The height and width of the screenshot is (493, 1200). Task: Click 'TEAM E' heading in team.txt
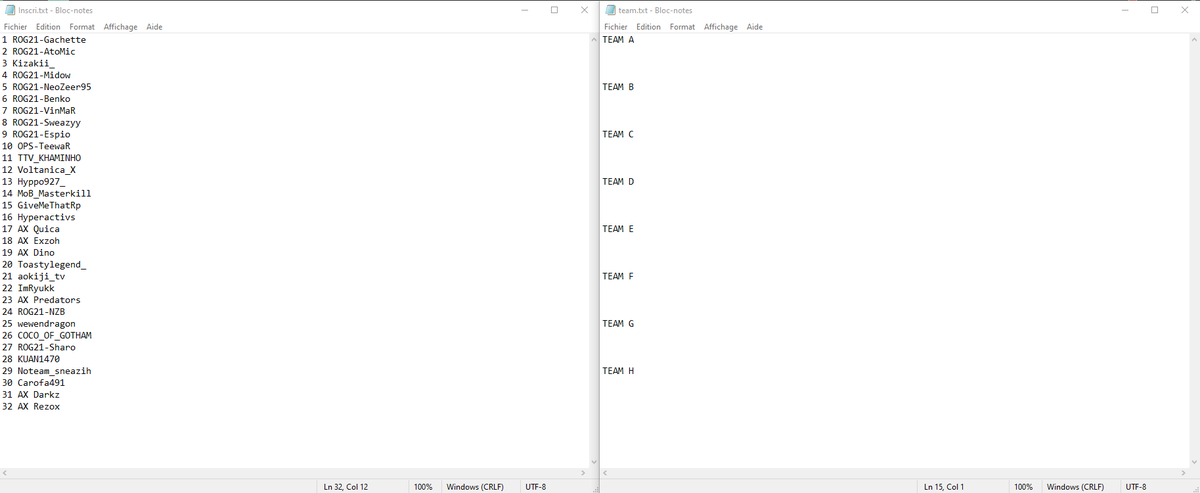618,229
